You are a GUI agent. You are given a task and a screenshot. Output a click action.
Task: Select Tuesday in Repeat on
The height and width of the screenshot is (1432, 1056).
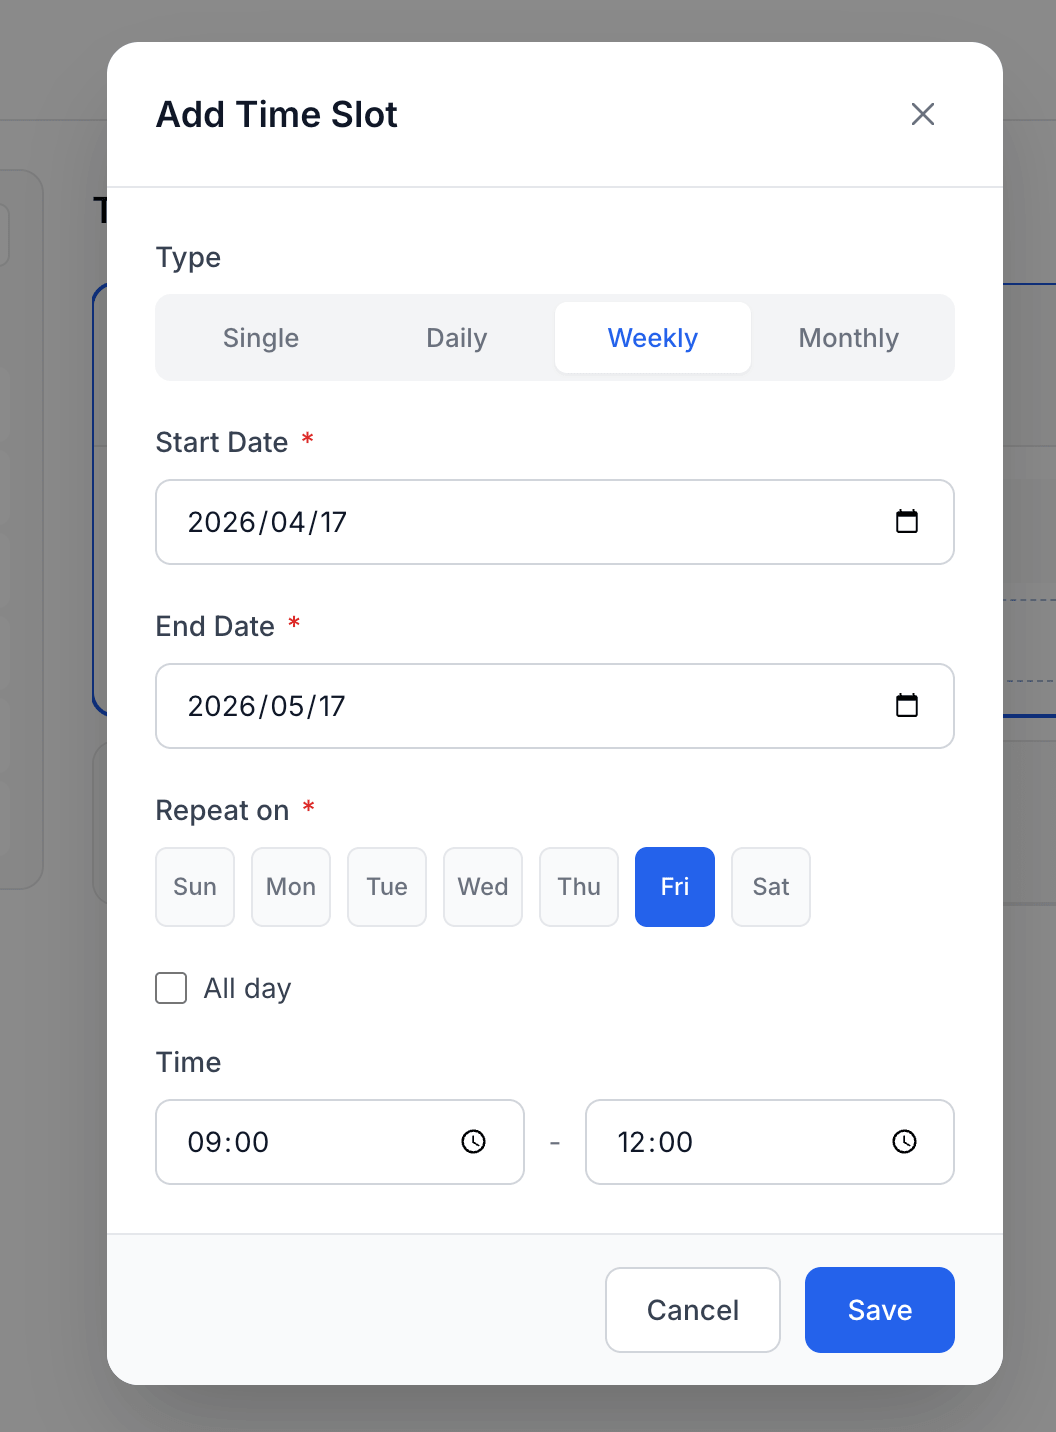386,886
